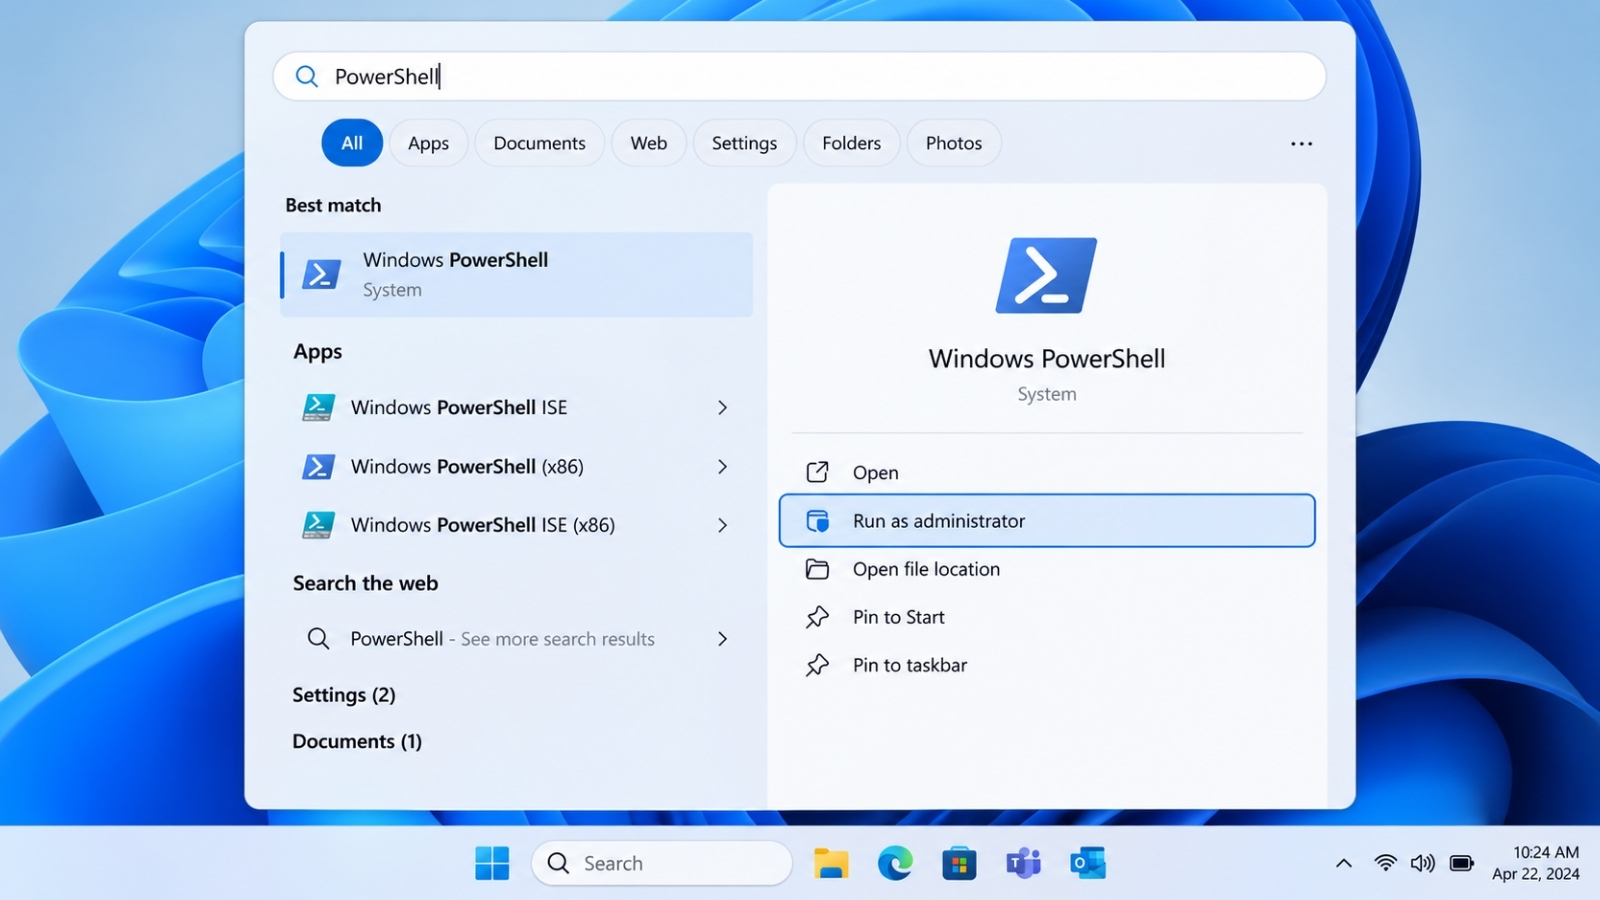Switch to the Folders filter tab

(x=851, y=143)
